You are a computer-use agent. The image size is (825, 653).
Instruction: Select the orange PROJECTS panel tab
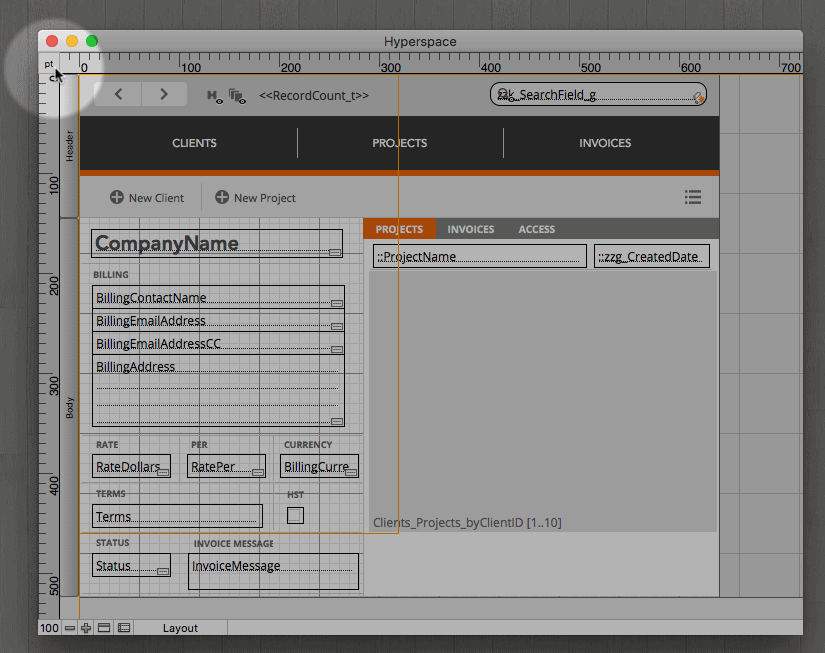[x=399, y=229]
